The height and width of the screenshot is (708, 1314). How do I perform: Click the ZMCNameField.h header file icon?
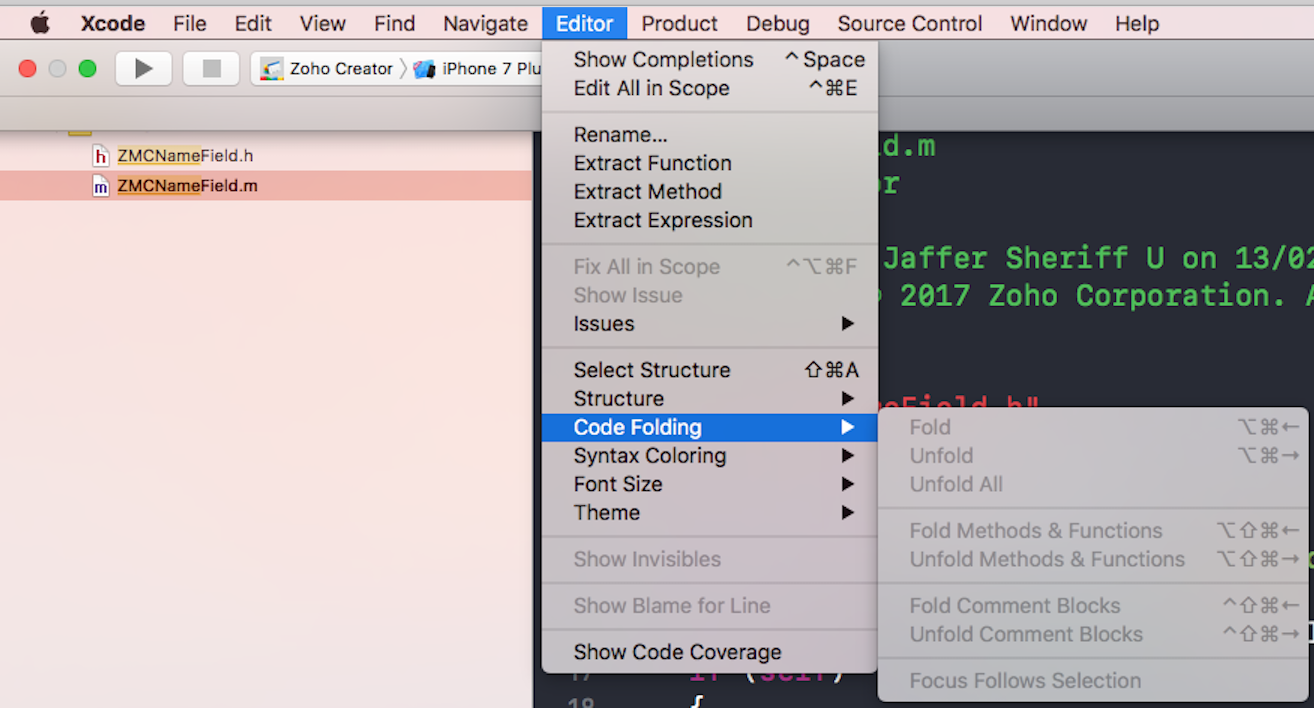point(101,156)
